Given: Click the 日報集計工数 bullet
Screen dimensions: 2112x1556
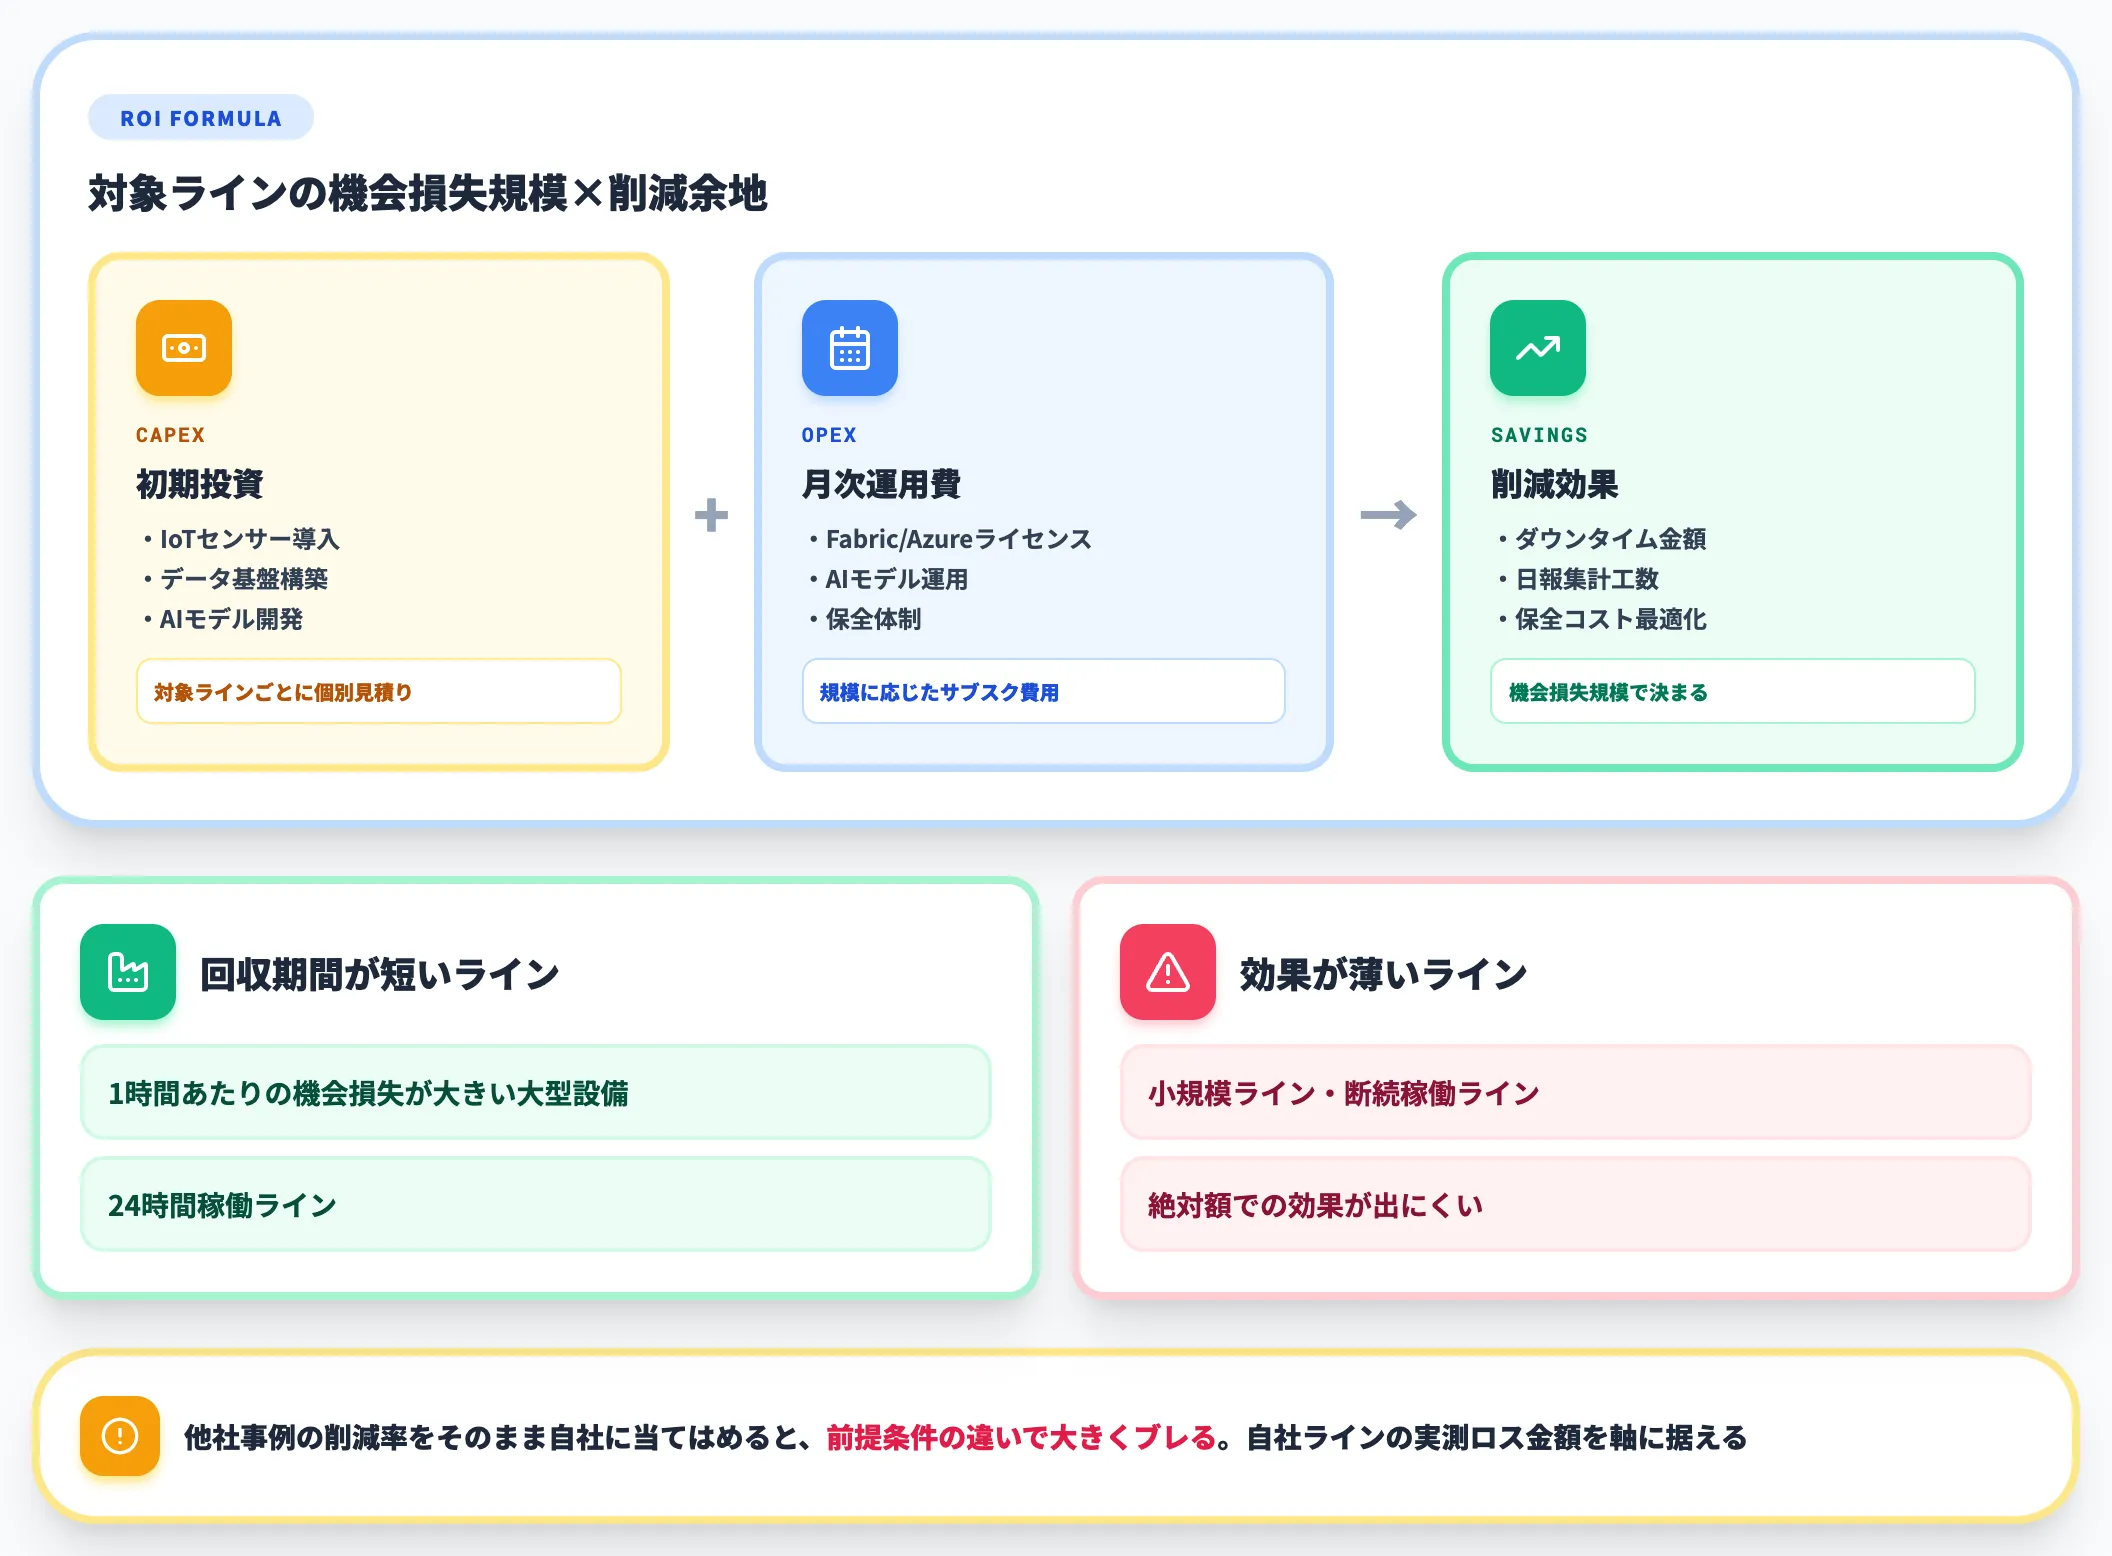Looking at the screenshot, I should coord(1578,579).
